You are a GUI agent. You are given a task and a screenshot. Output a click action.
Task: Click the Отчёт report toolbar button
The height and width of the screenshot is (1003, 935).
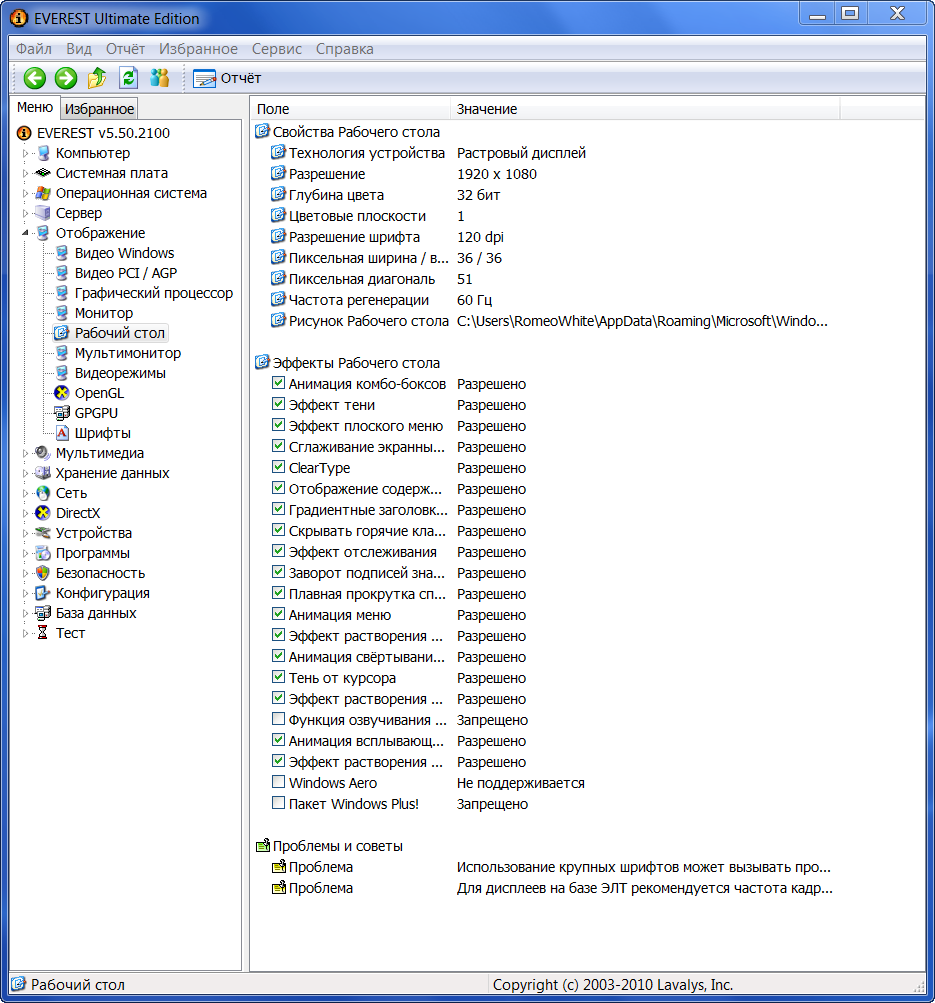(x=227, y=78)
